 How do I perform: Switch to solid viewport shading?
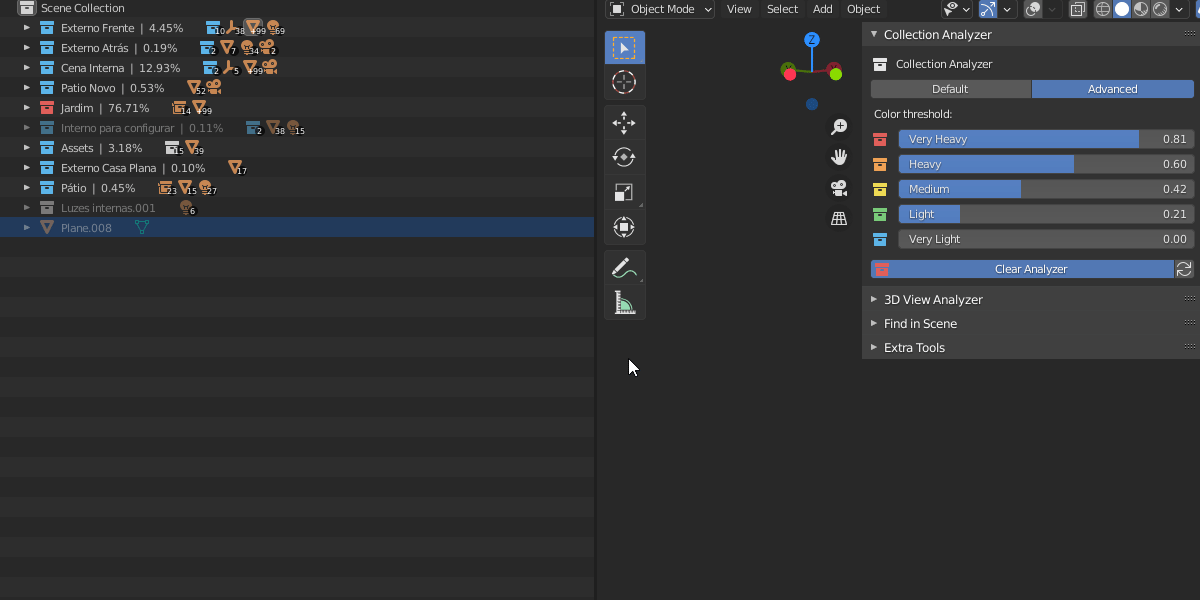[x=1122, y=9]
